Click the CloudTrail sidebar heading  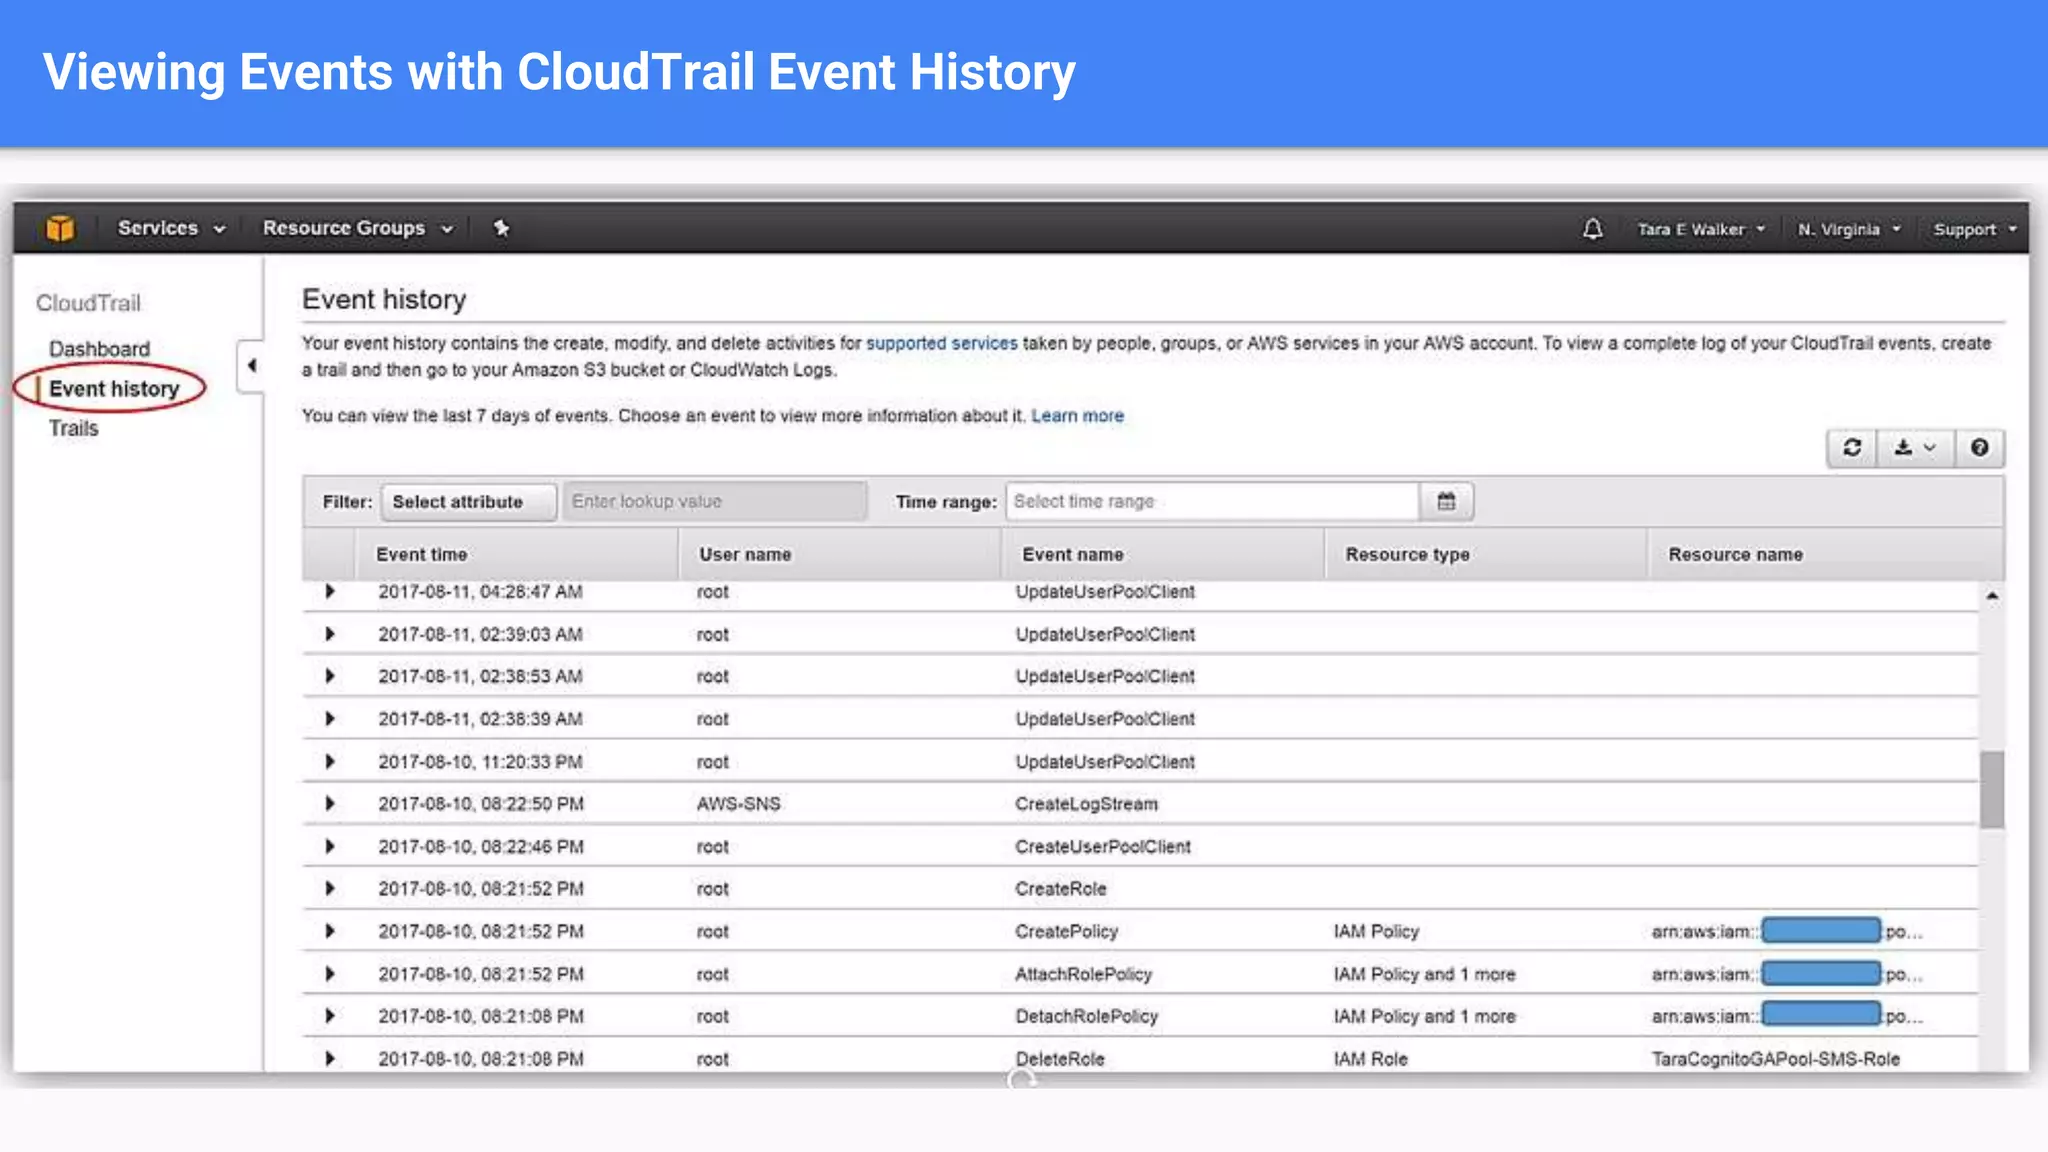pos(88,303)
